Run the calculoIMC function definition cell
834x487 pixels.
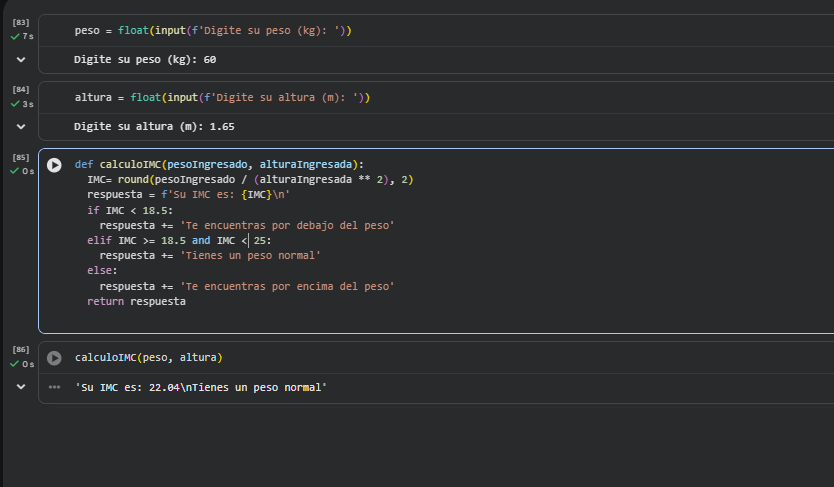pyautogui.click(x=54, y=164)
